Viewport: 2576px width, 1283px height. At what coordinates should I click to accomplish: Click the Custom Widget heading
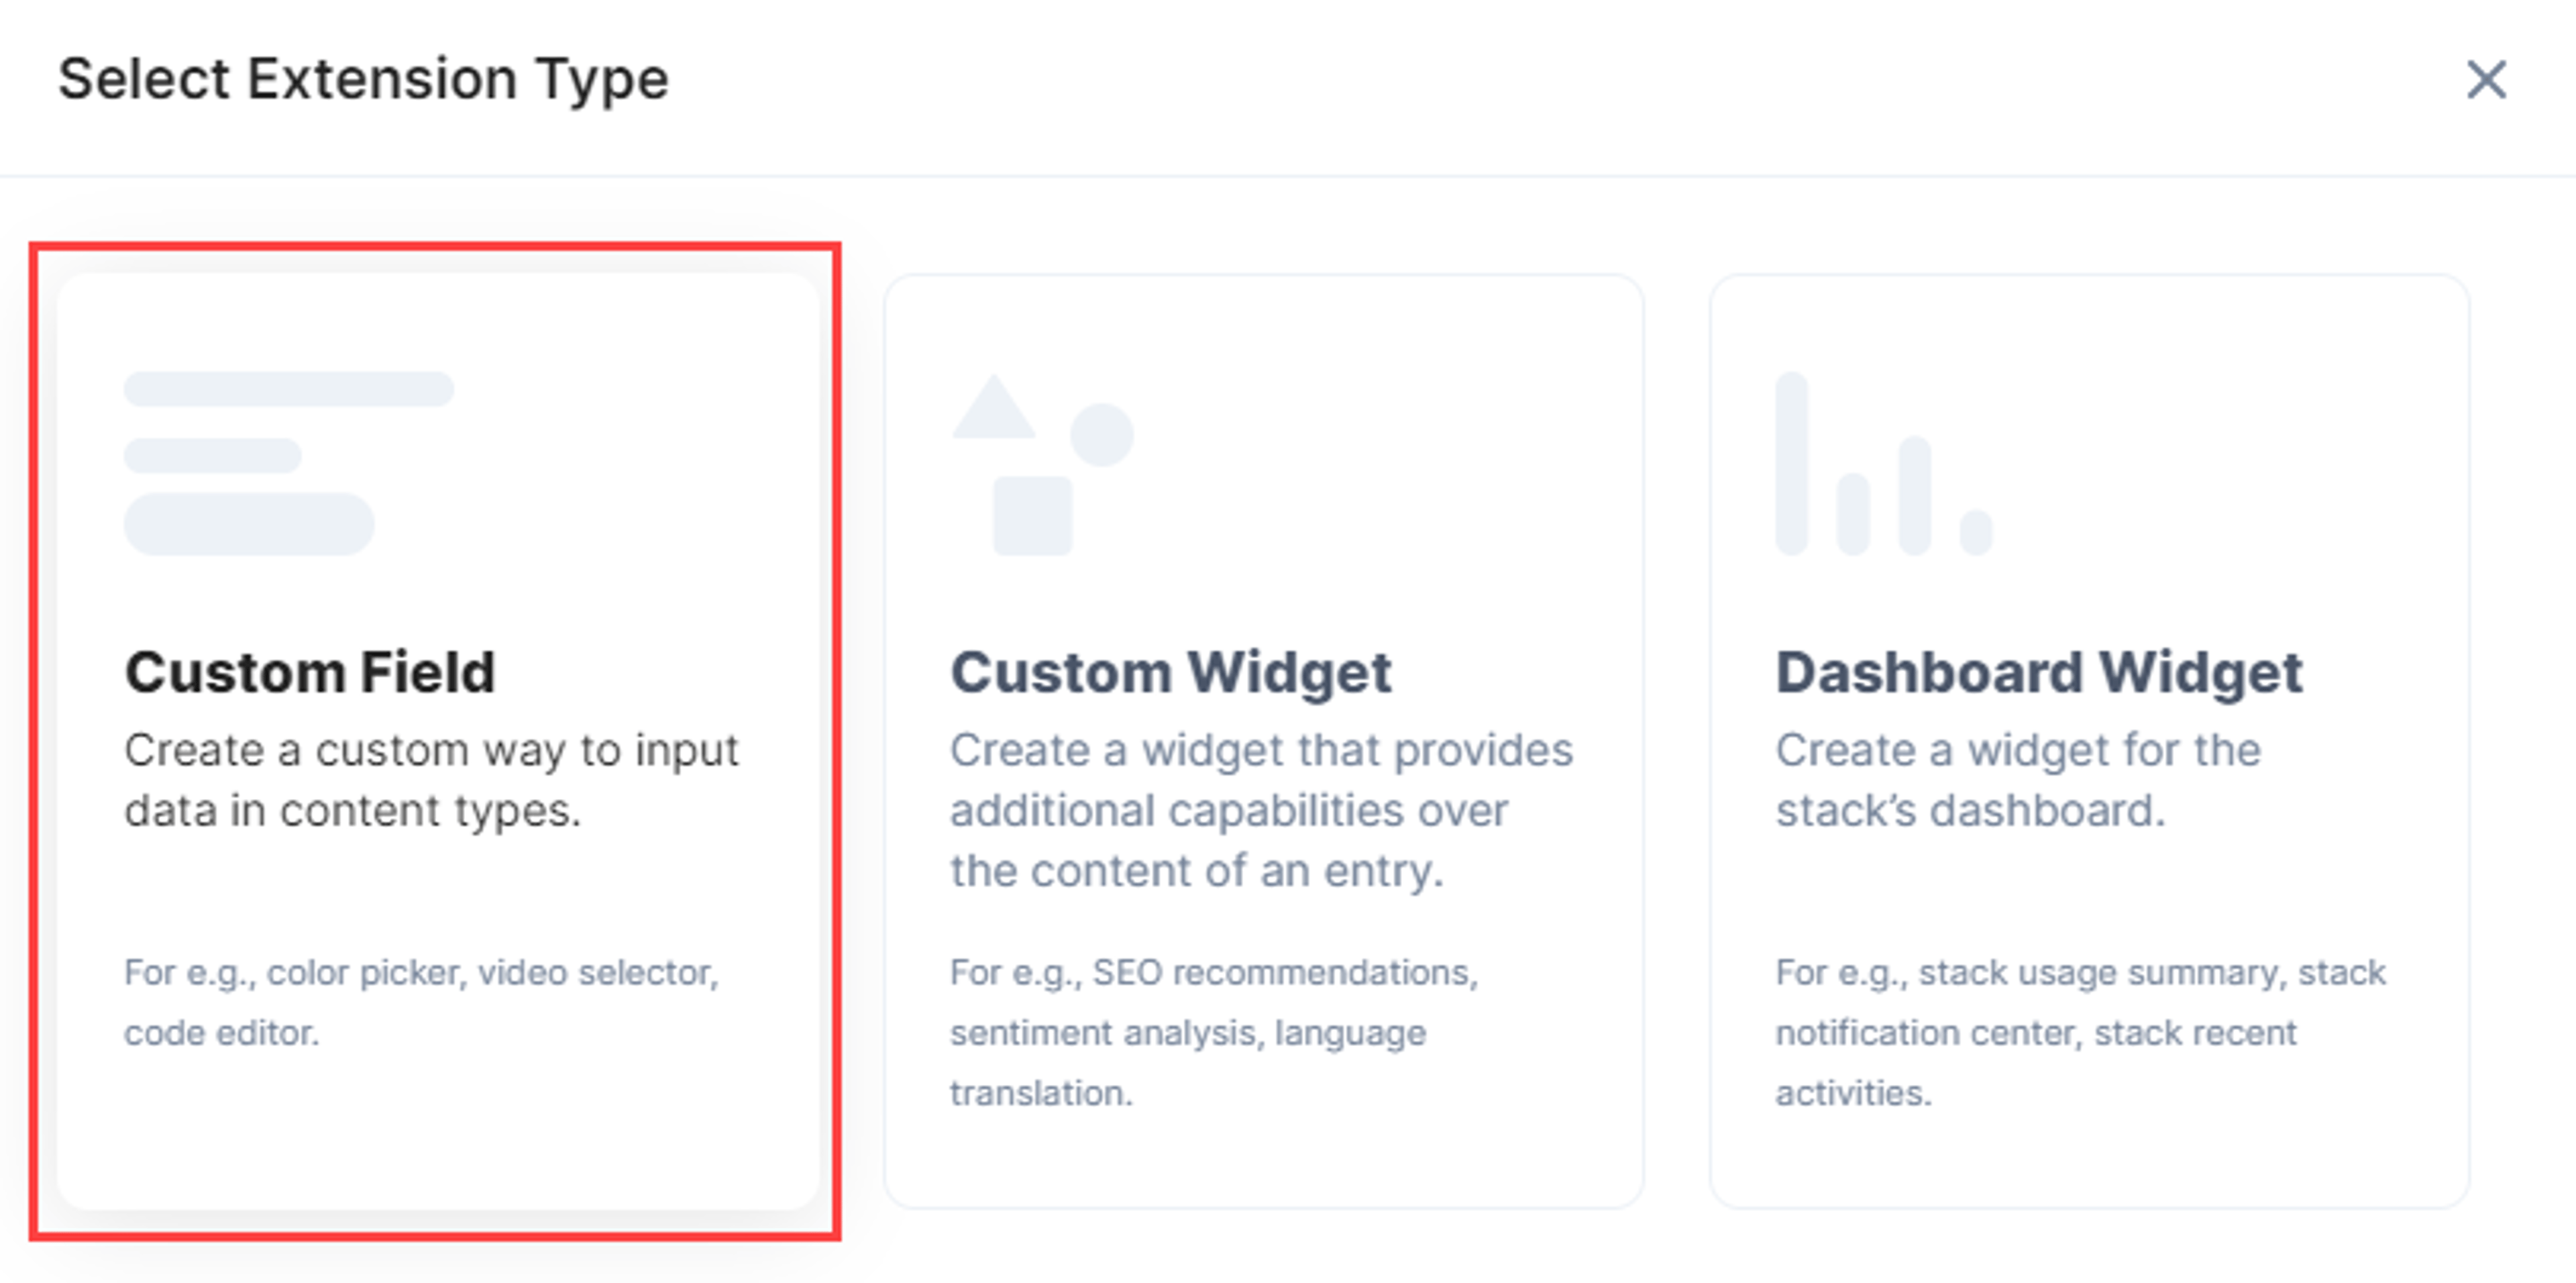1171,672
